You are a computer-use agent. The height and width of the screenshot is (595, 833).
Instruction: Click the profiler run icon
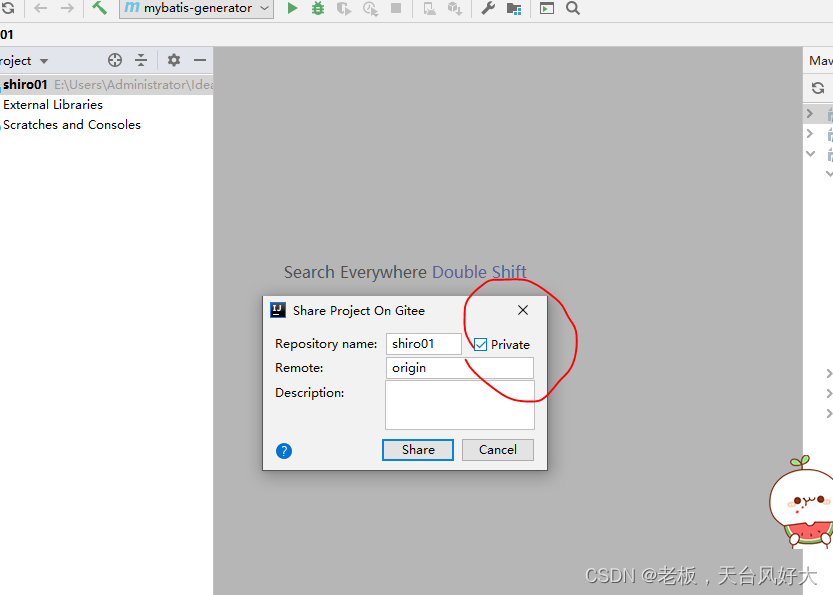370,8
